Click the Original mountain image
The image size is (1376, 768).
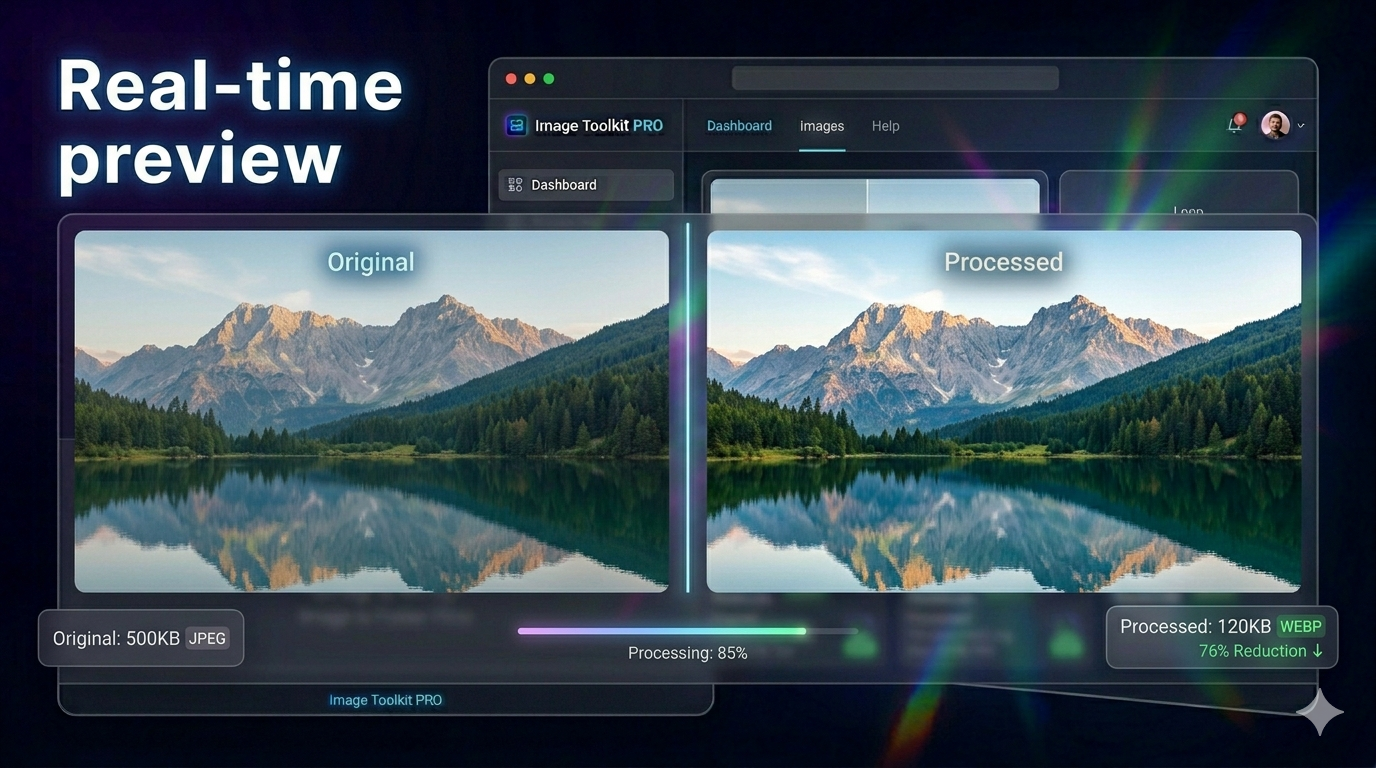pyautogui.click(x=371, y=411)
